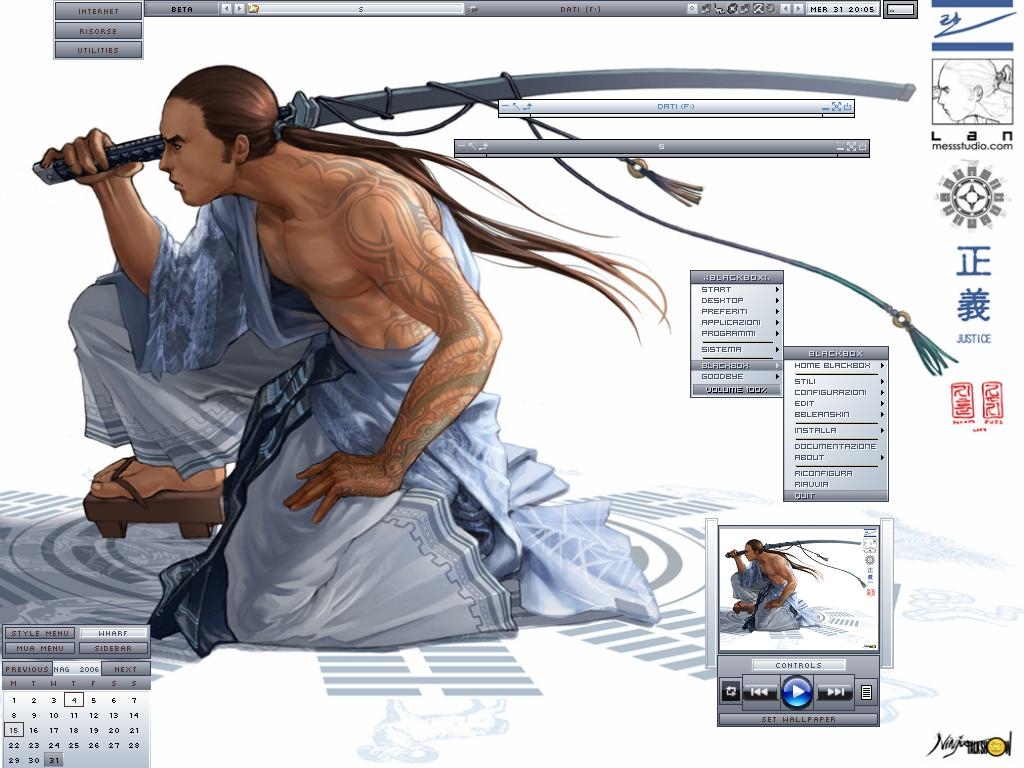Image resolution: width=1024 pixels, height=768 pixels.
Task: Select day 31 in the calendar
Action: click(54, 760)
